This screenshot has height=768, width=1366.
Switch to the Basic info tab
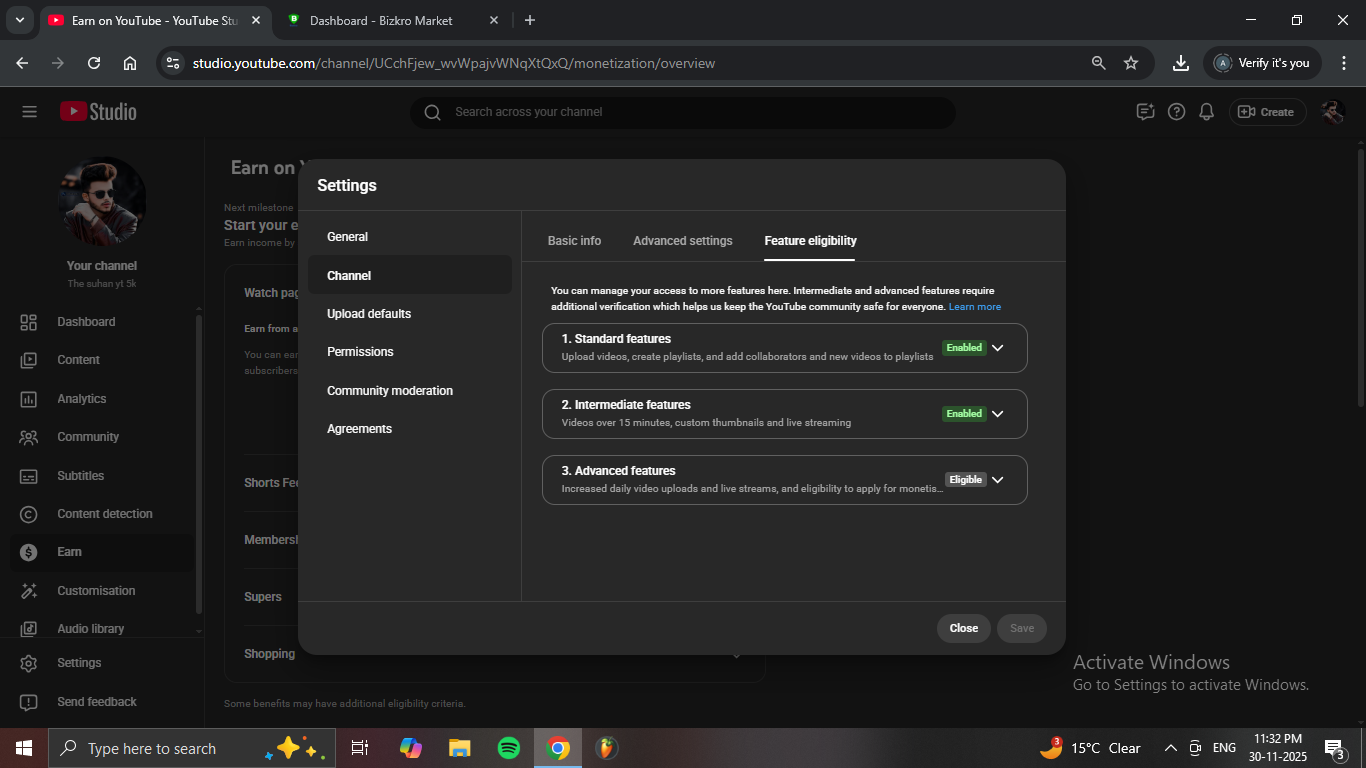click(574, 241)
